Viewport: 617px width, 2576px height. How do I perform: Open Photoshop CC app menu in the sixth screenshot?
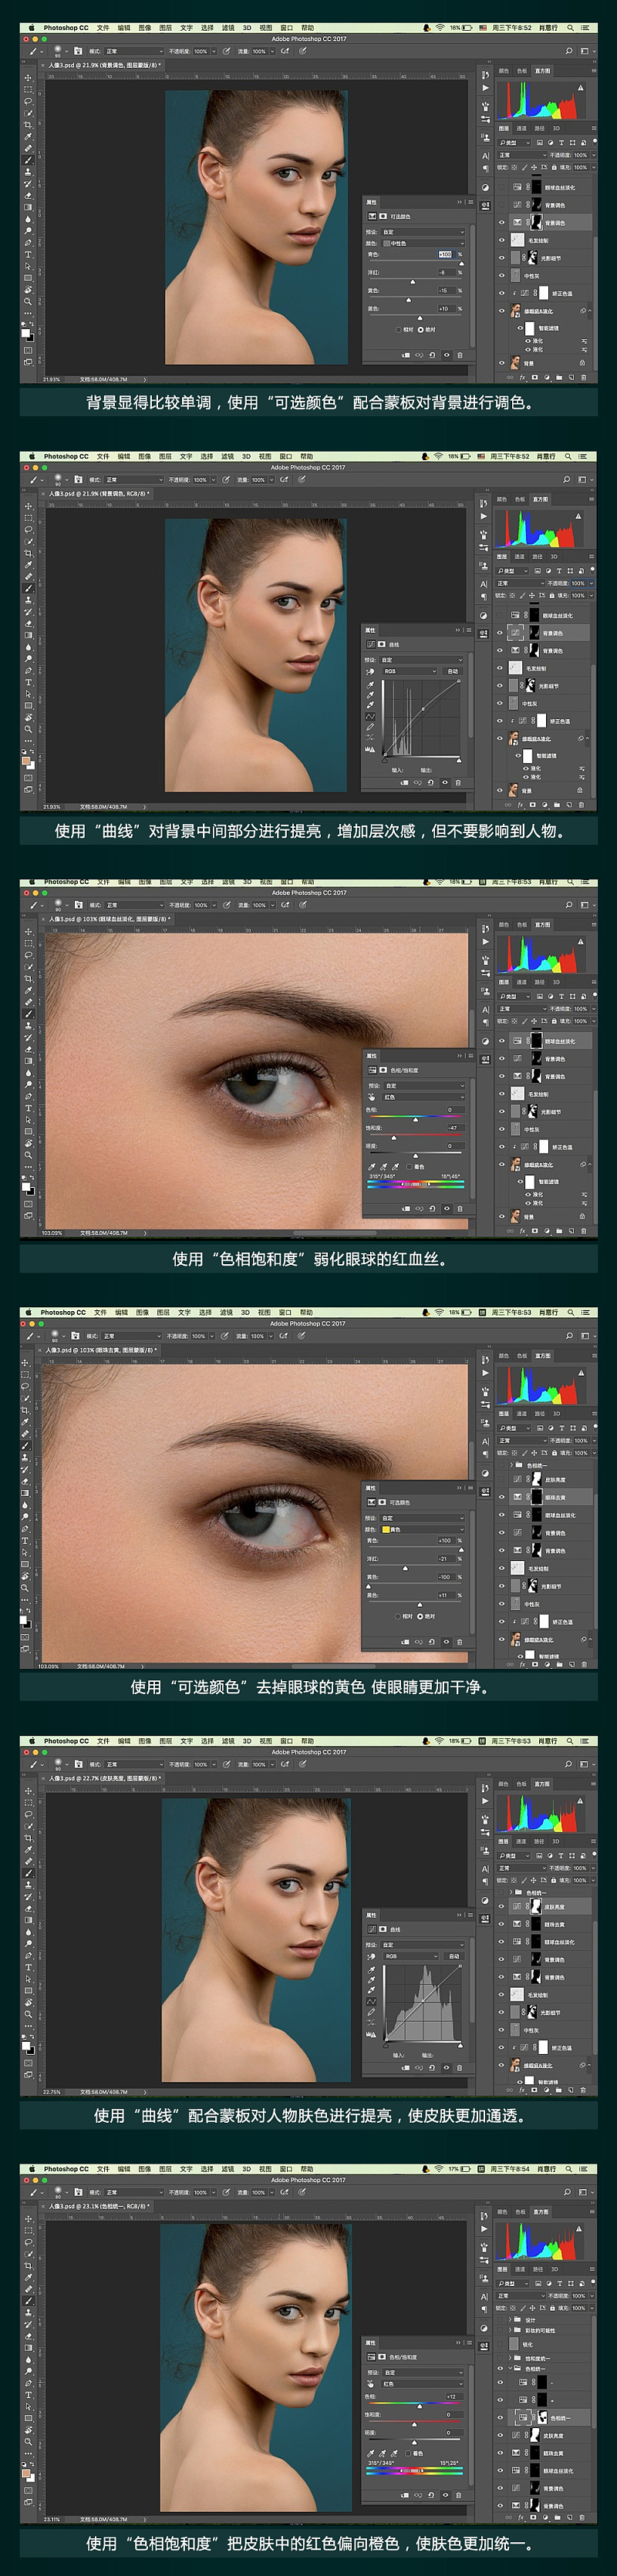pos(66,2168)
